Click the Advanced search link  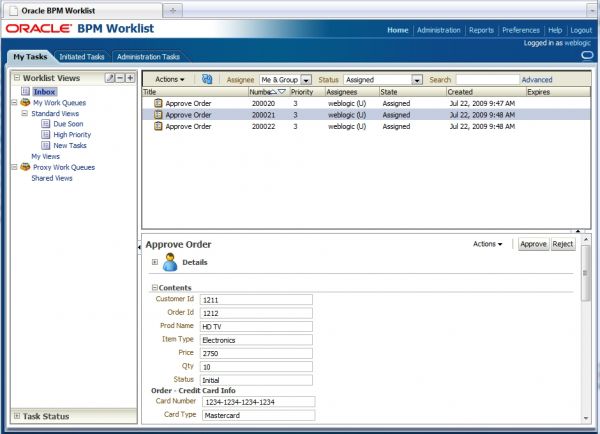tap(537, 80)
